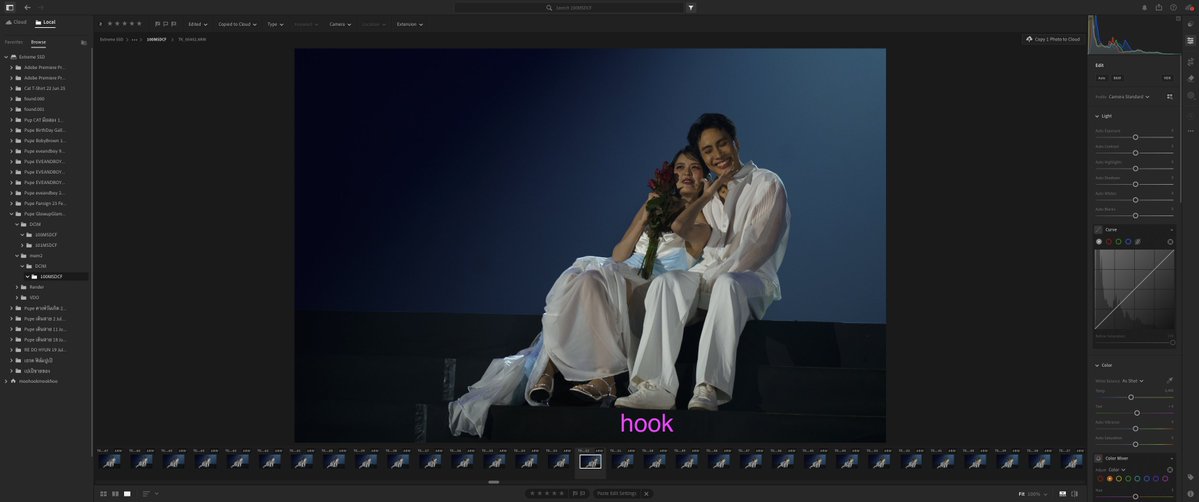Viewport: 1199px width, 502px height.
Task: Open the Edit sliders panel icon
Action: point(1191,41)
